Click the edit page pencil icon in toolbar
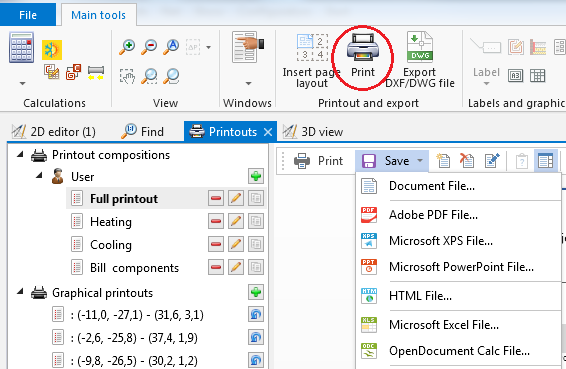This screenshot has height=369, width=566. pyautogui.click(x=492, y=161)
